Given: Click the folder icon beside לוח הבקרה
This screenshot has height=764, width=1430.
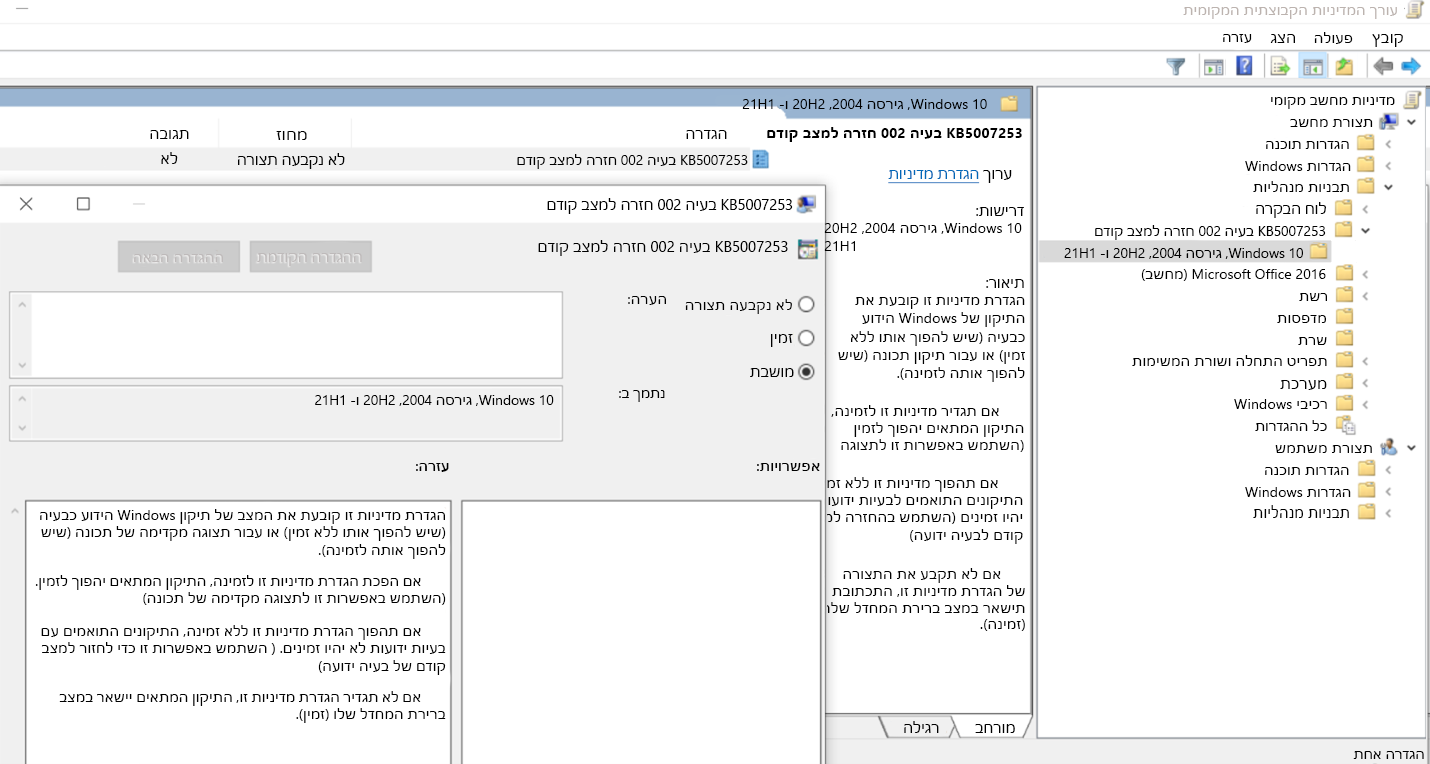Looking at the screenshot, I should coord(1344,208).
